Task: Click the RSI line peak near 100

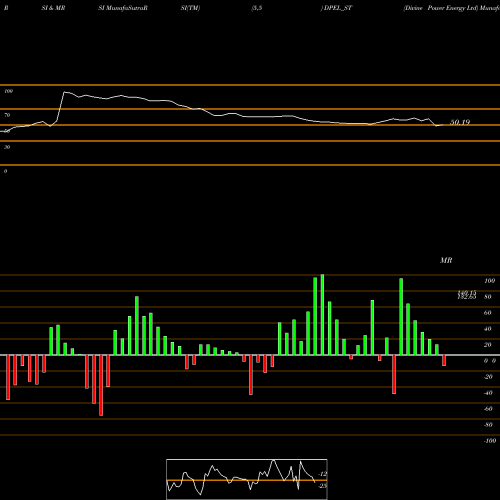Action: [x=65, y=92]
